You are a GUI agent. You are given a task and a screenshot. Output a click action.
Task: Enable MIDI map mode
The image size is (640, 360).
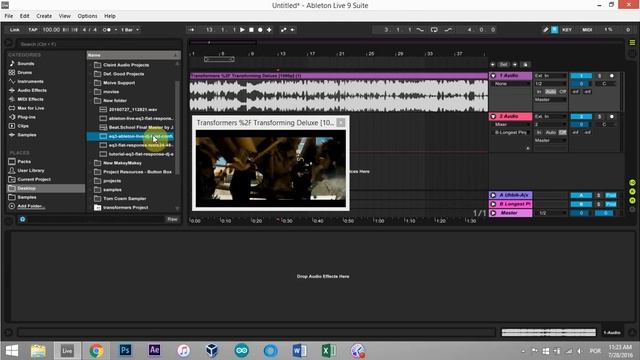click(x=587, y=30)
